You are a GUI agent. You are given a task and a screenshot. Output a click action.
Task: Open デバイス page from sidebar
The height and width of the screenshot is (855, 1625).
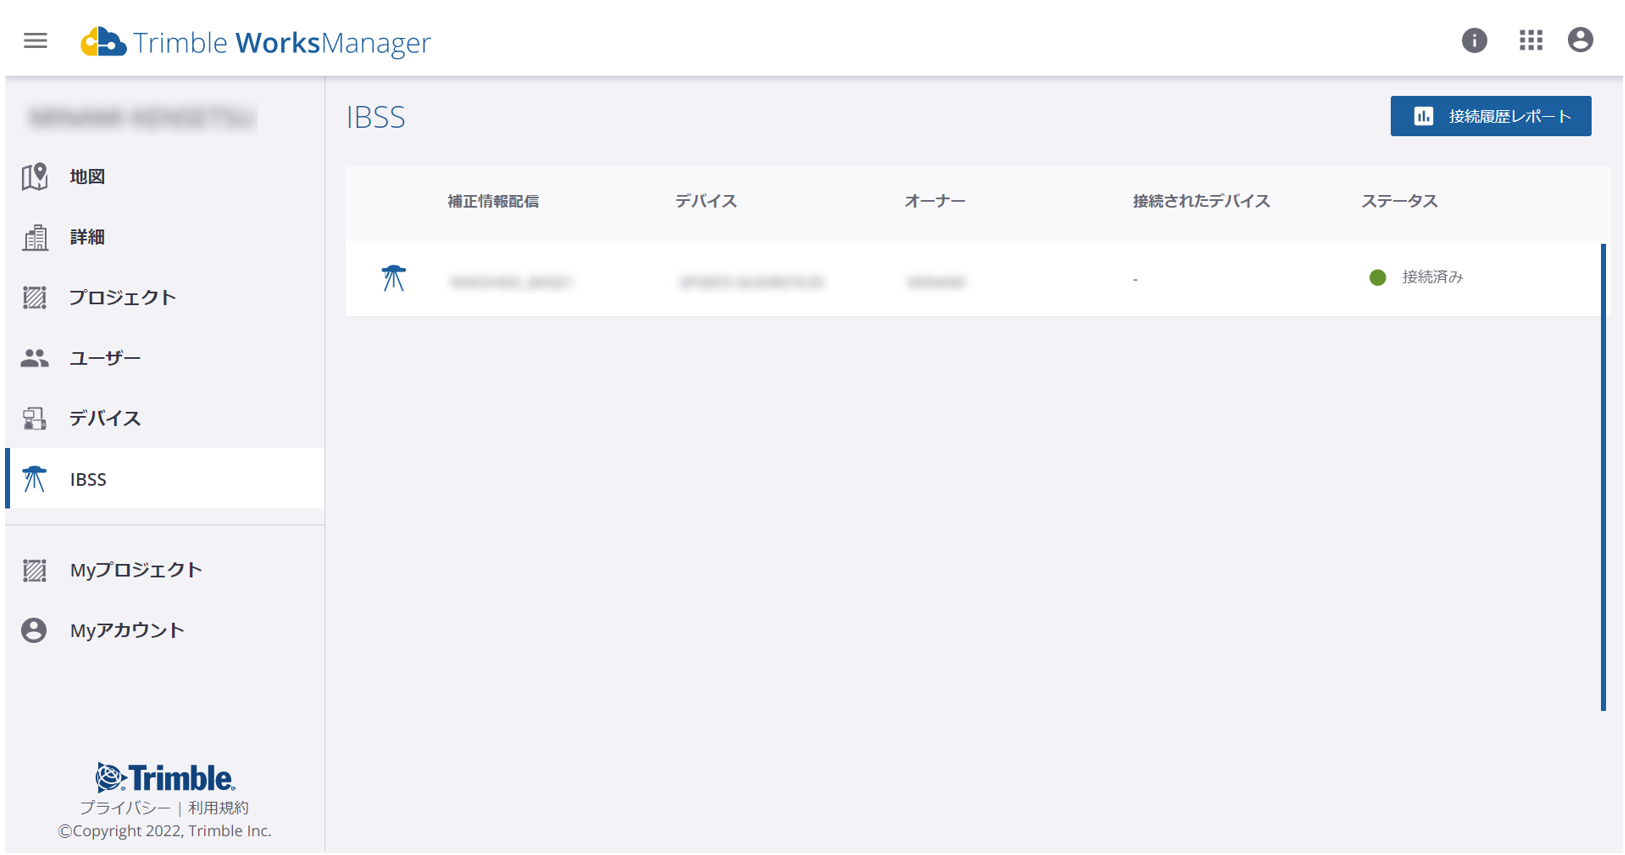[104, 419]
